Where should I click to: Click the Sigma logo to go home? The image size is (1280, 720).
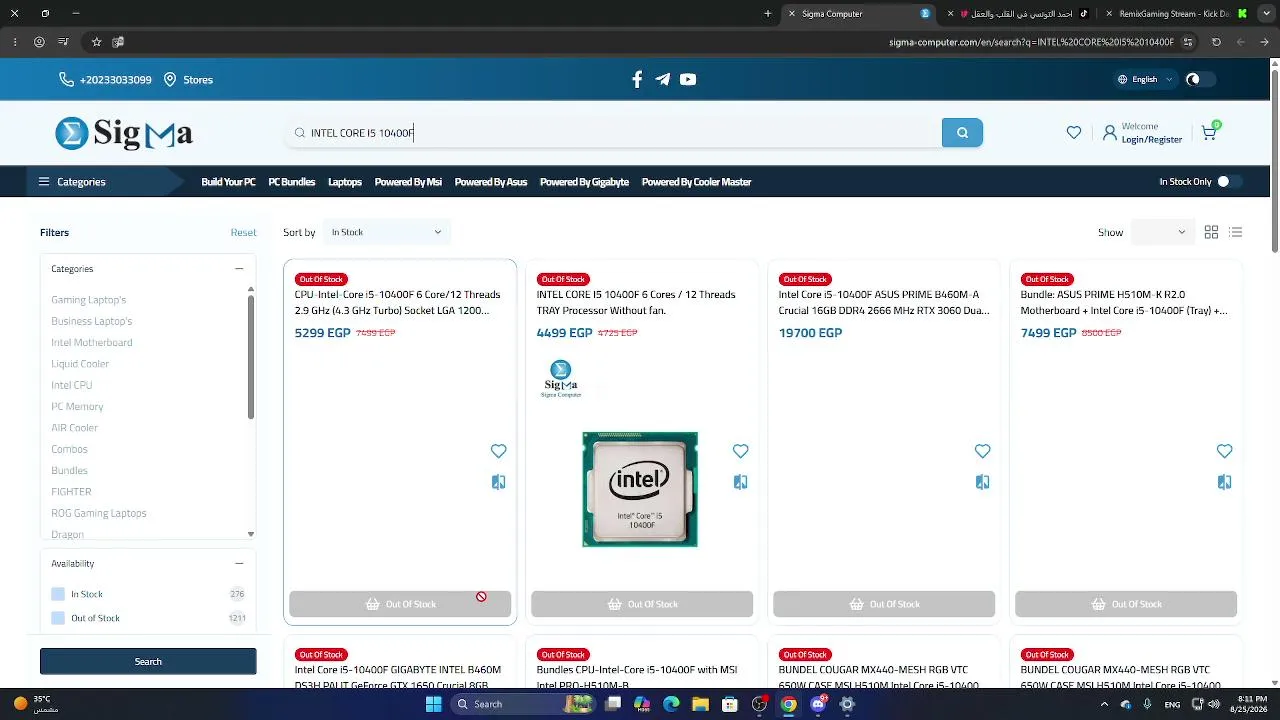124,133
